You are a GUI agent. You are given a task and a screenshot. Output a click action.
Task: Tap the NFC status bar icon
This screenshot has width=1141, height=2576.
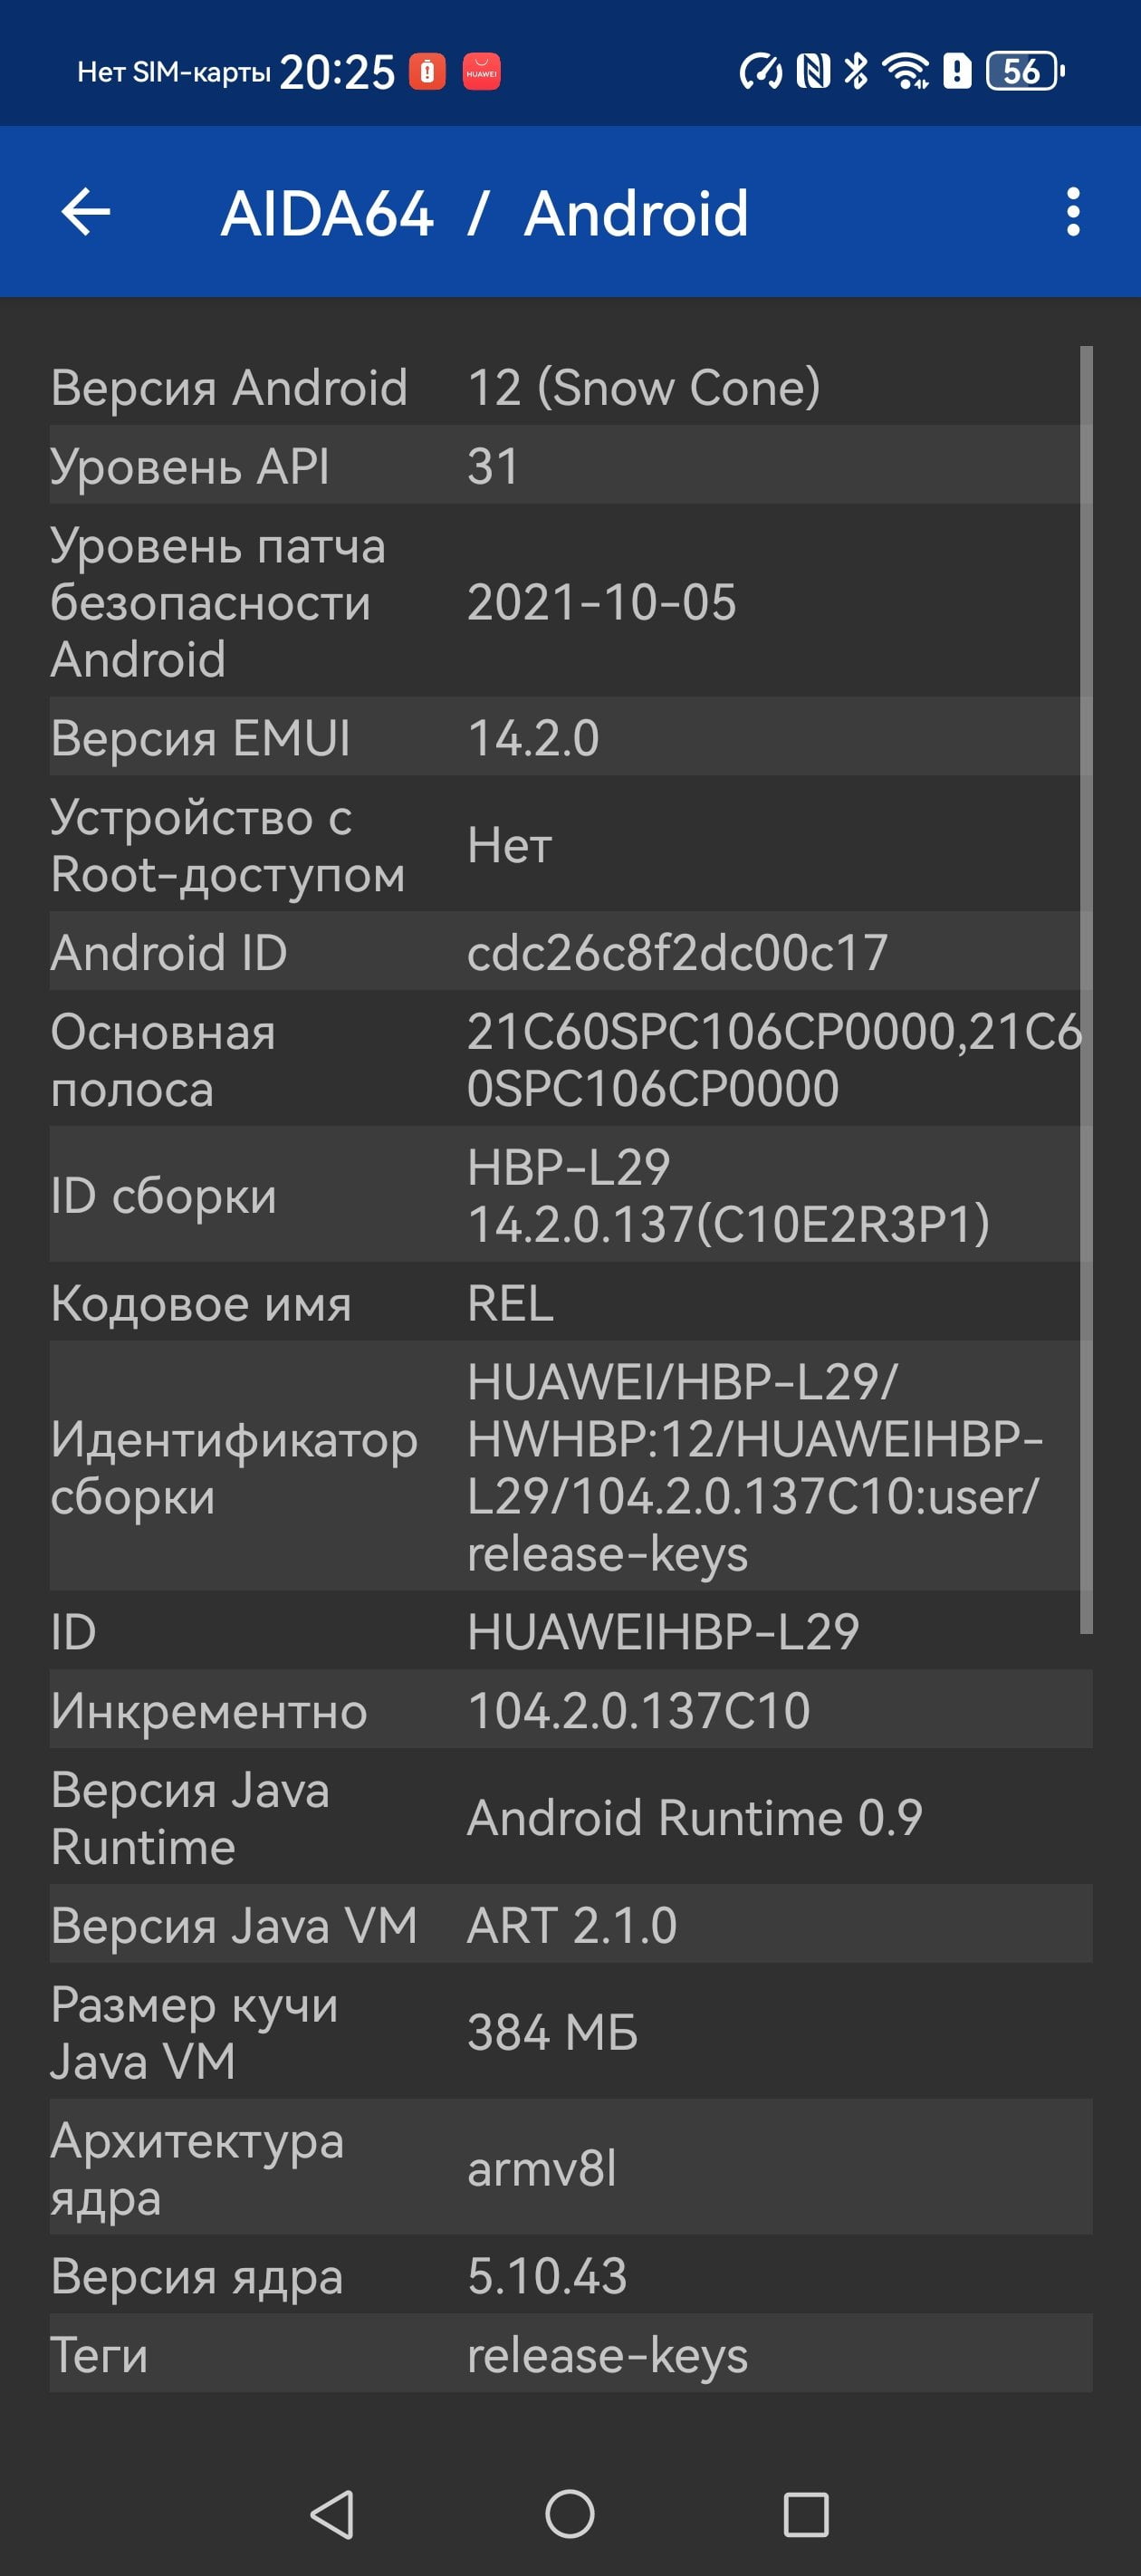813,71
